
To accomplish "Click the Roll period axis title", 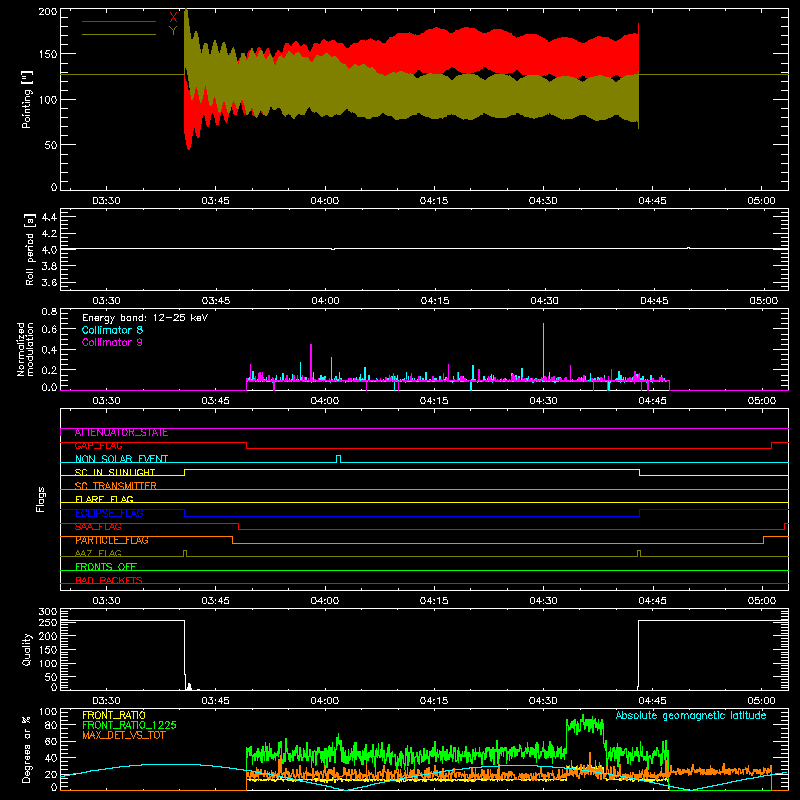I will coord(30,249).
